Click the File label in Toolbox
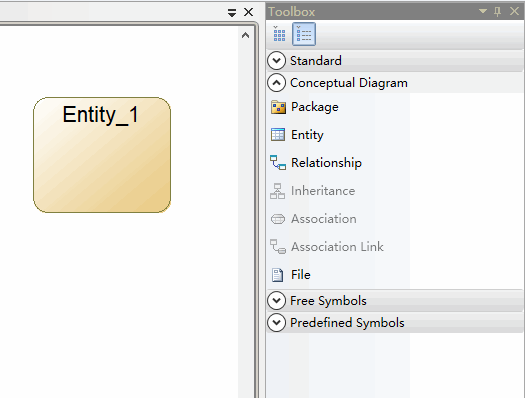Viewport: 525px width, 398px height. pos(301,275)
